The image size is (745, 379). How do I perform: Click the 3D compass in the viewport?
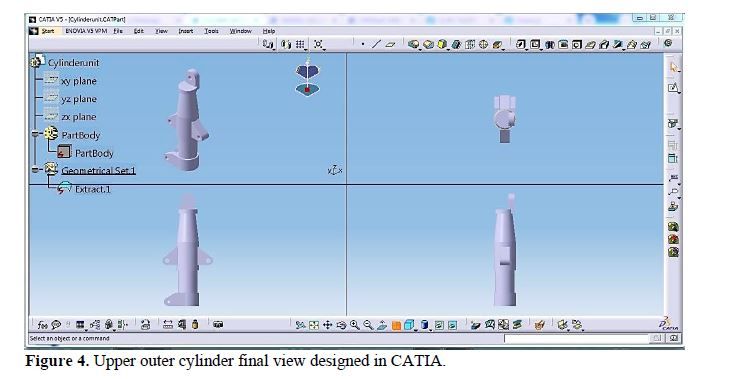[307, 77]
